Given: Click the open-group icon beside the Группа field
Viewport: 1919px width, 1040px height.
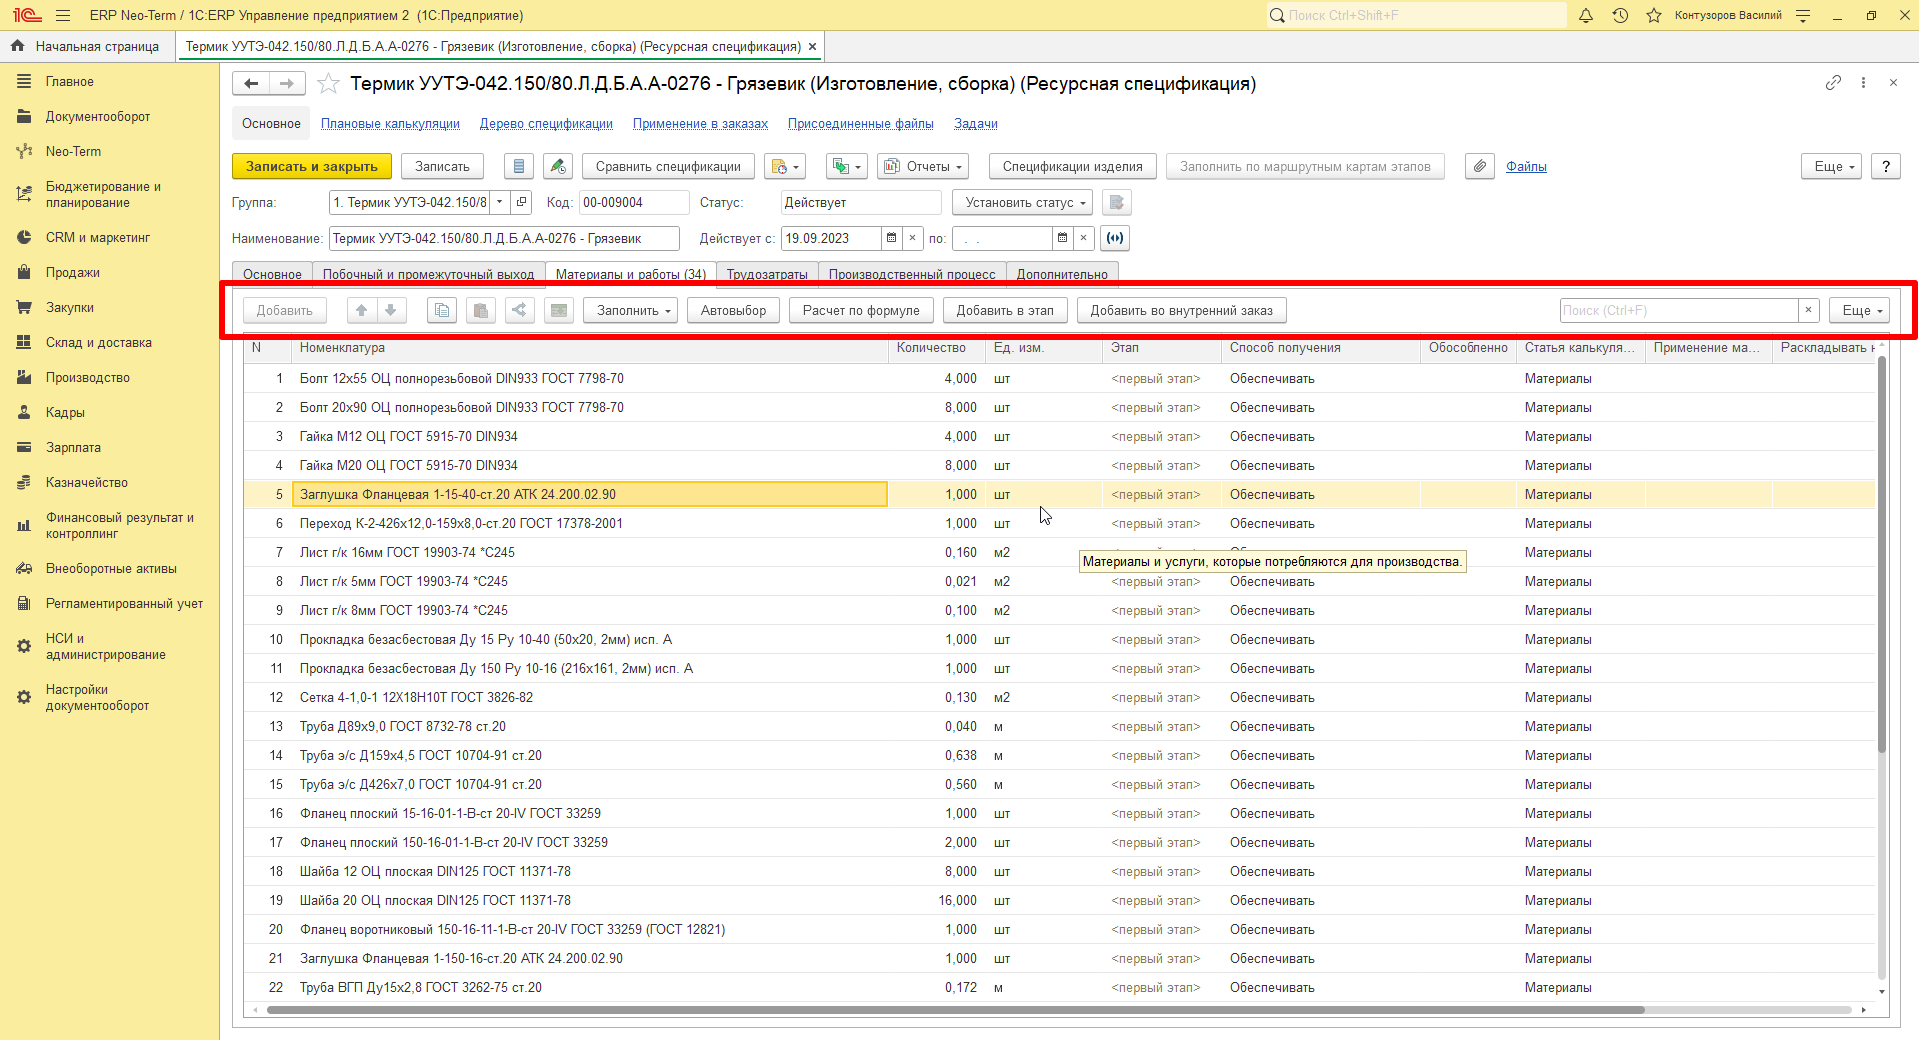Looking at the screenshot, I should tap(521, 202).
